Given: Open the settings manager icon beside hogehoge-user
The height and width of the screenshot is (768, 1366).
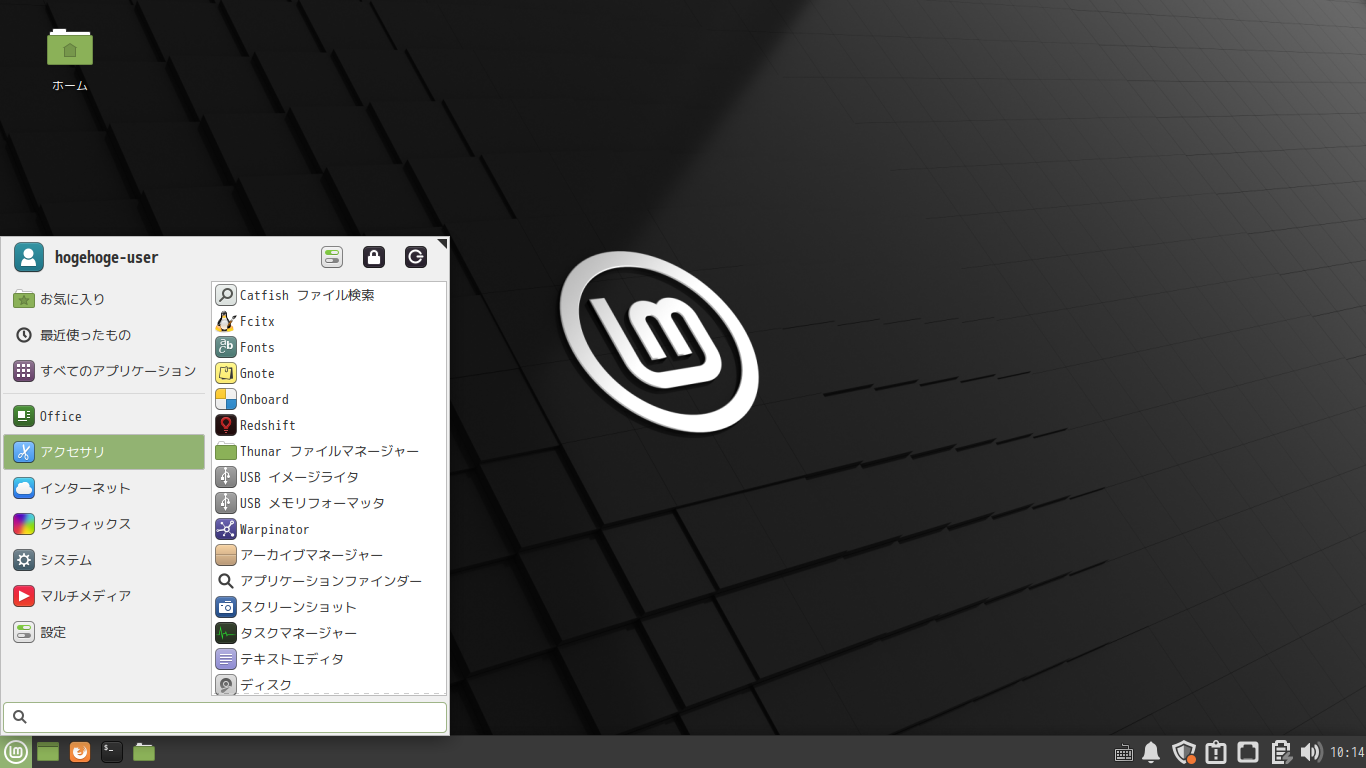Looking at the screenshot, I should coord(332,257).
